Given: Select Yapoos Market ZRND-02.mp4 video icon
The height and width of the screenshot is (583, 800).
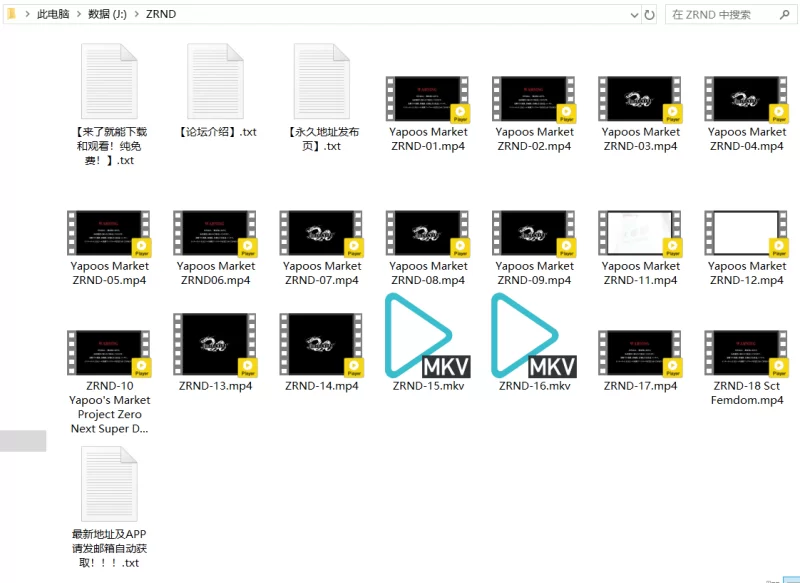Looking at the screenshot, I should 534,99.
